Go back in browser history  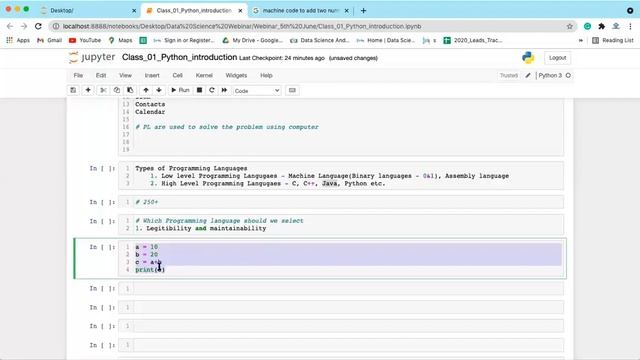[x=10, y=26]
